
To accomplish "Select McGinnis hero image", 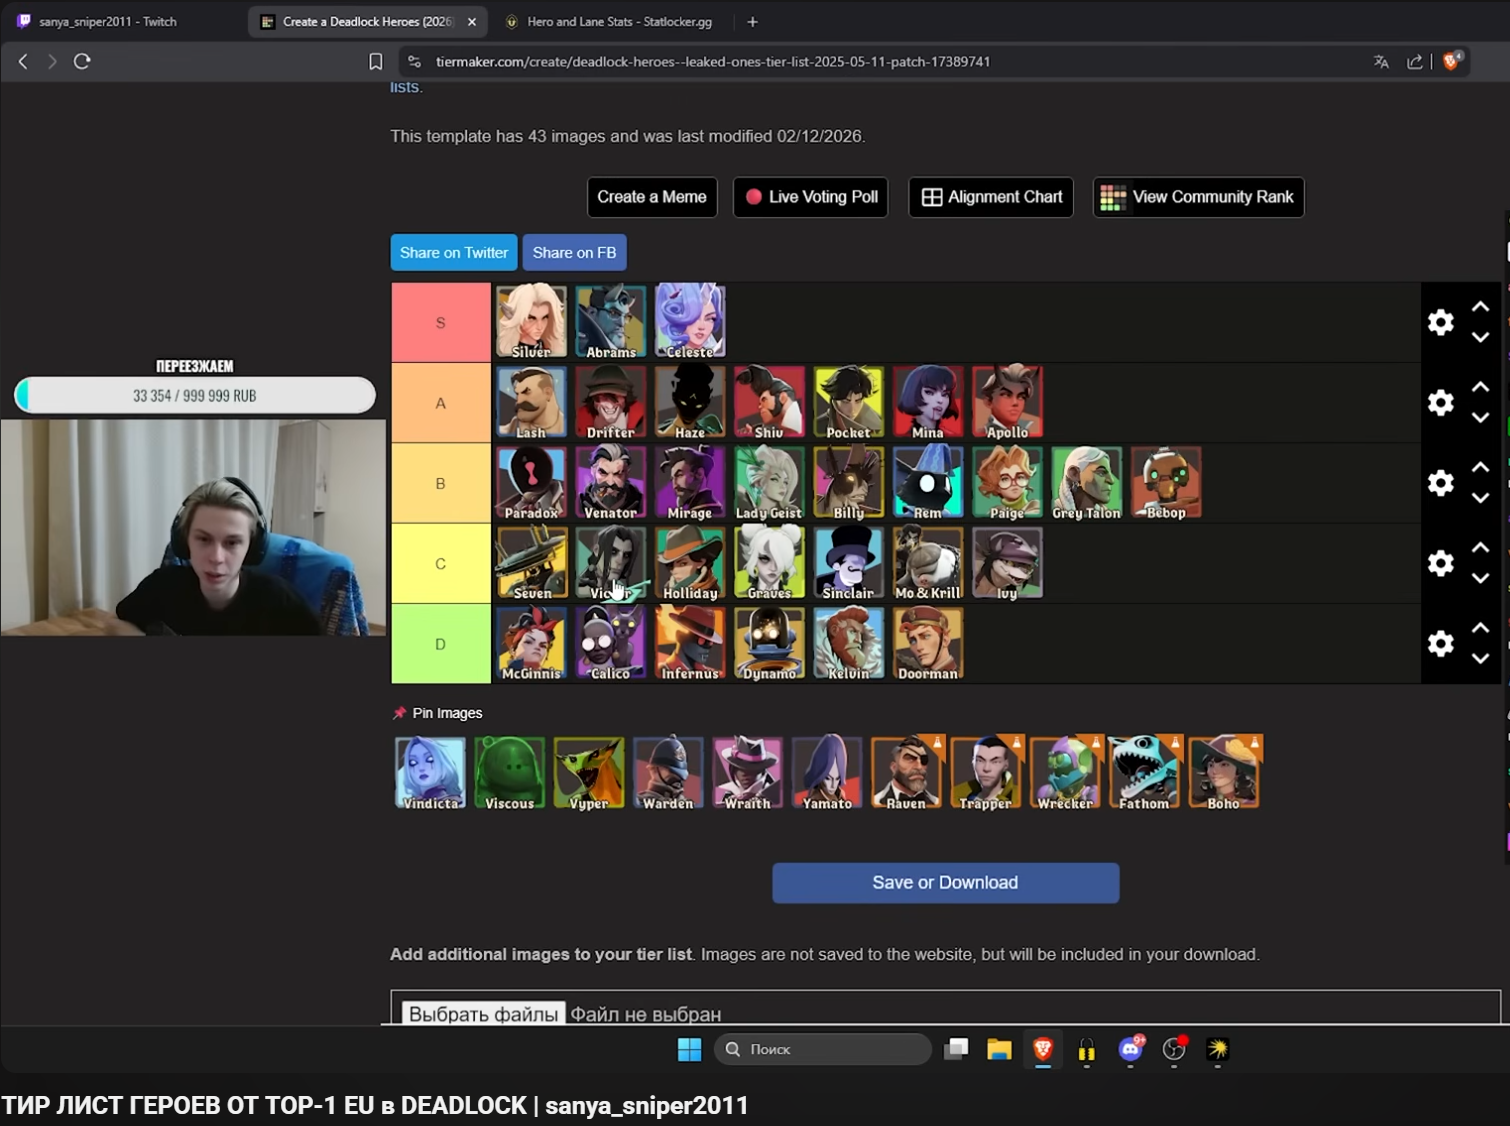I will pyautogui.click(x=531, y=643).
